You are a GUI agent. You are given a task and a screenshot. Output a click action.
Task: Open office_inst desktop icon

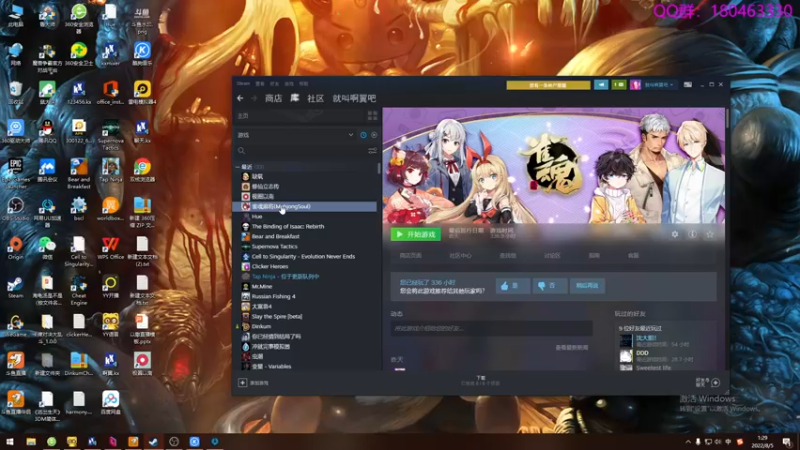click(110, 92)
